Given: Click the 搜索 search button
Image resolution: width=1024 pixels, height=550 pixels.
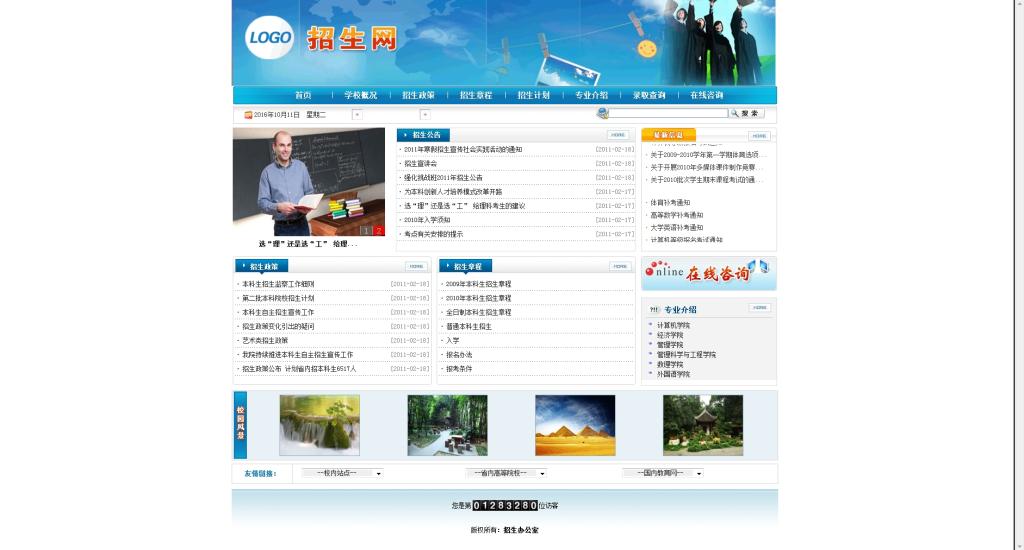Looking at the screenshot, I should [x=746, y=114].
